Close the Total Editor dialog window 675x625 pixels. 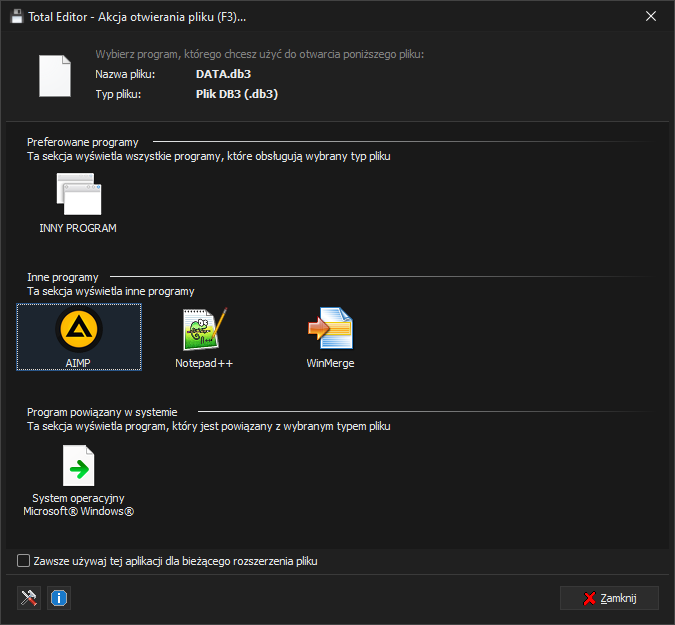click(x=651, y=16)
